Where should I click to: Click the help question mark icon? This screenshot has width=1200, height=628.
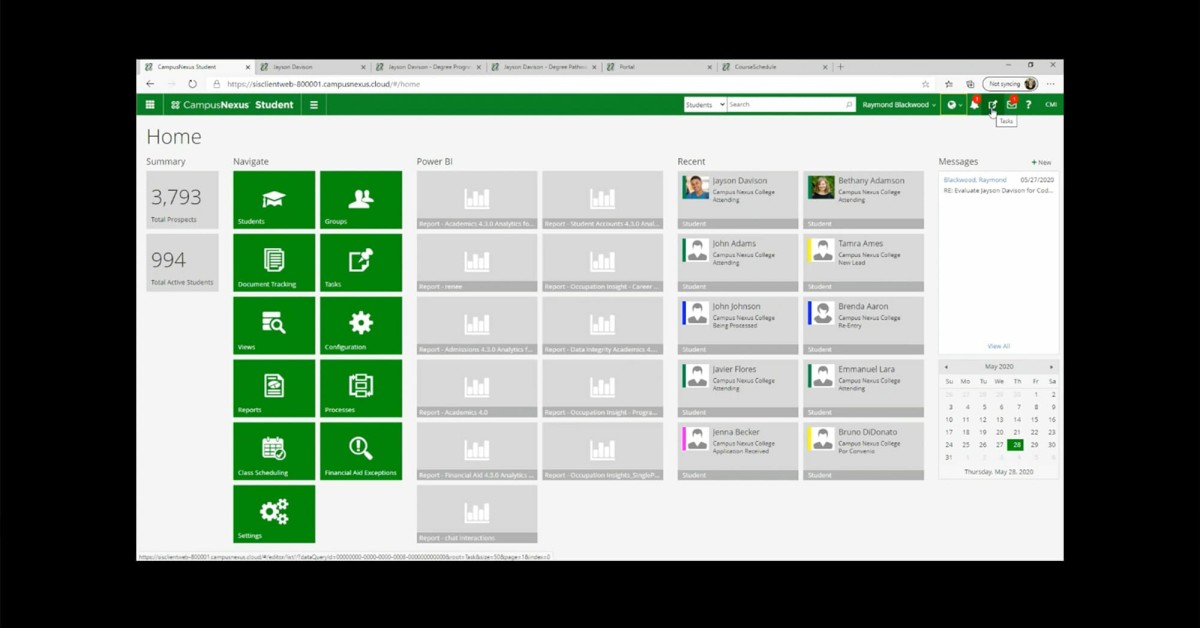click(1028, 105)
